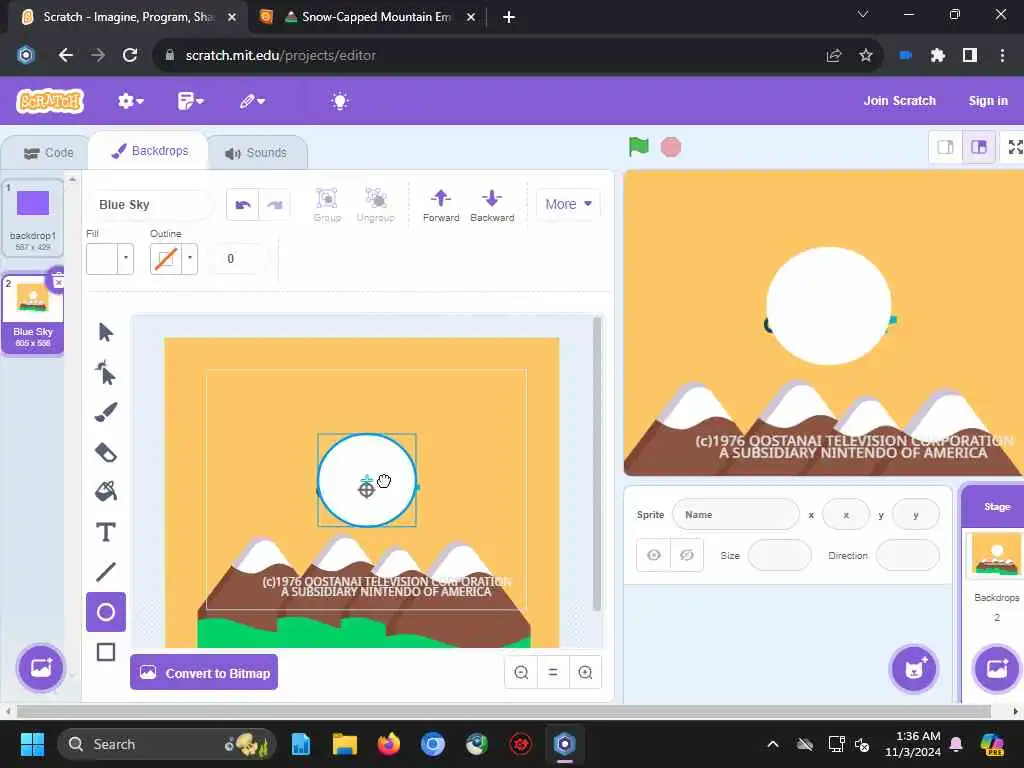1024x768 pixels.
Task: Open Choose a Sprite button
Action: 914,668
